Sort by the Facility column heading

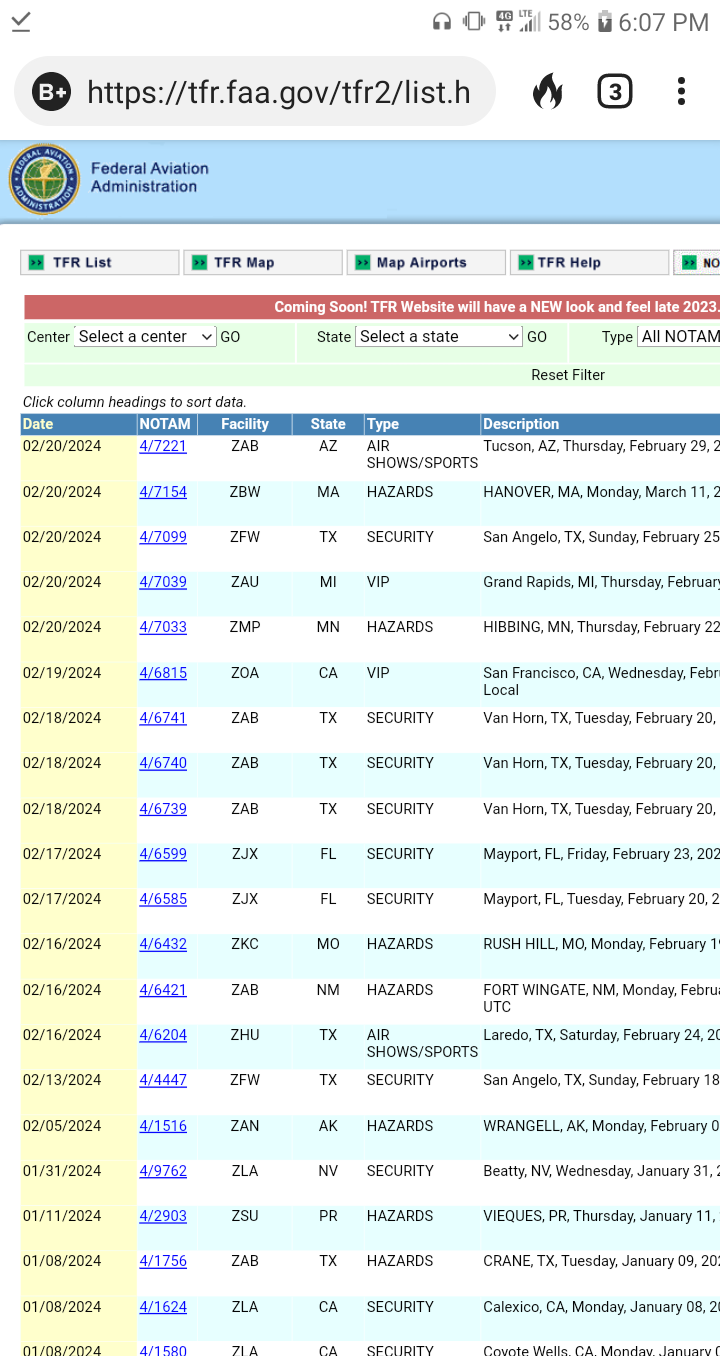point(245,424)
